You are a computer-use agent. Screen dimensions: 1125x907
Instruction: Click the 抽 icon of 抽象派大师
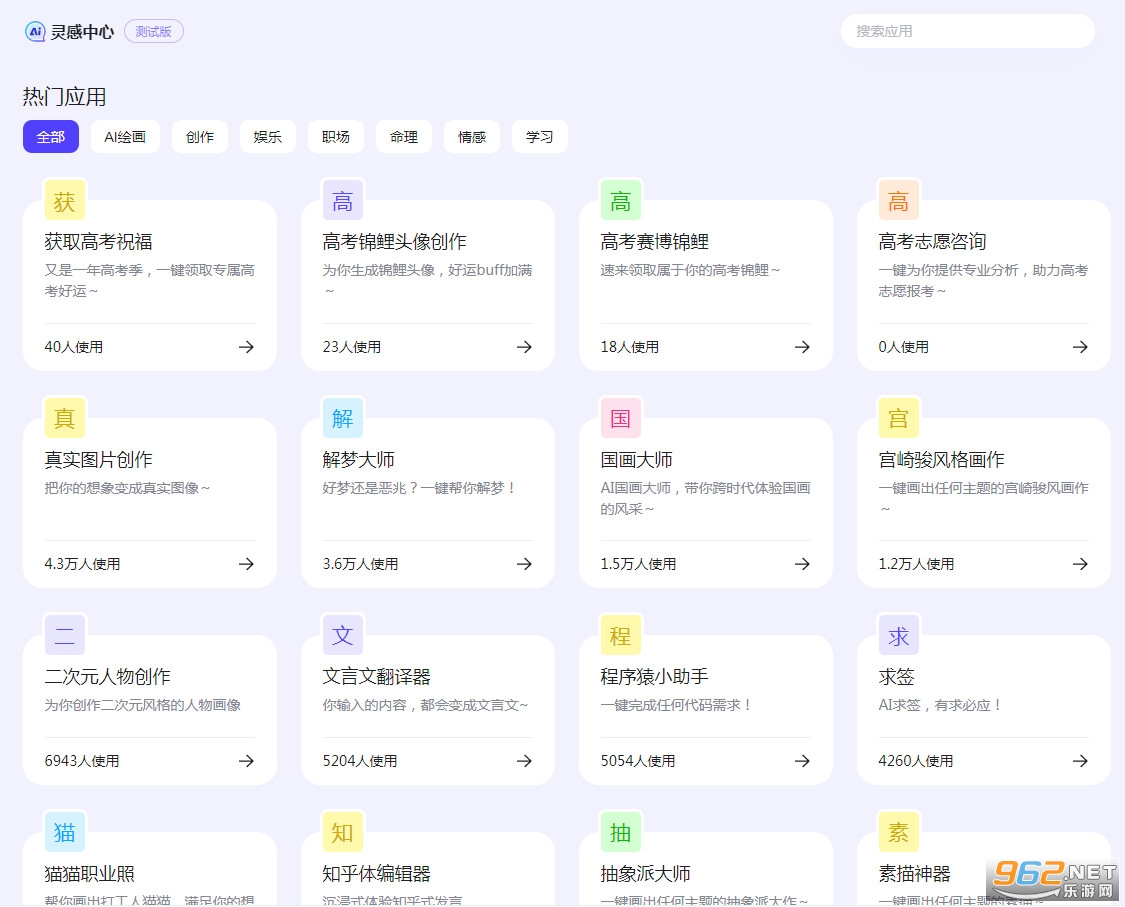[621, 832]
